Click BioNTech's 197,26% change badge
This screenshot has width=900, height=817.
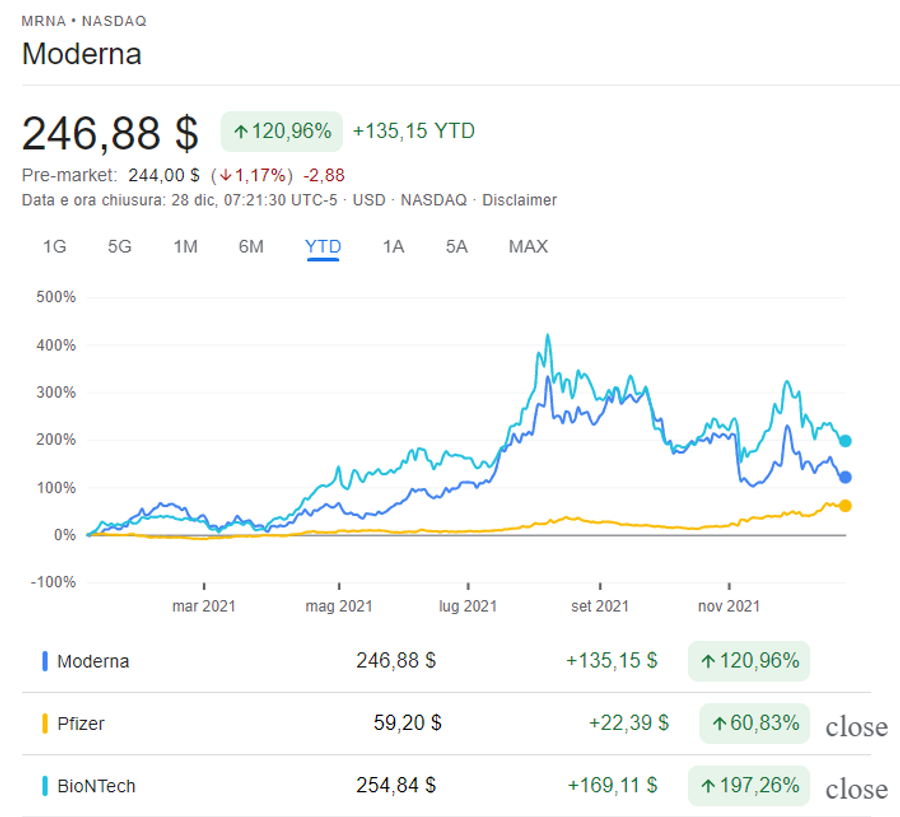click(x=748, y=785)
